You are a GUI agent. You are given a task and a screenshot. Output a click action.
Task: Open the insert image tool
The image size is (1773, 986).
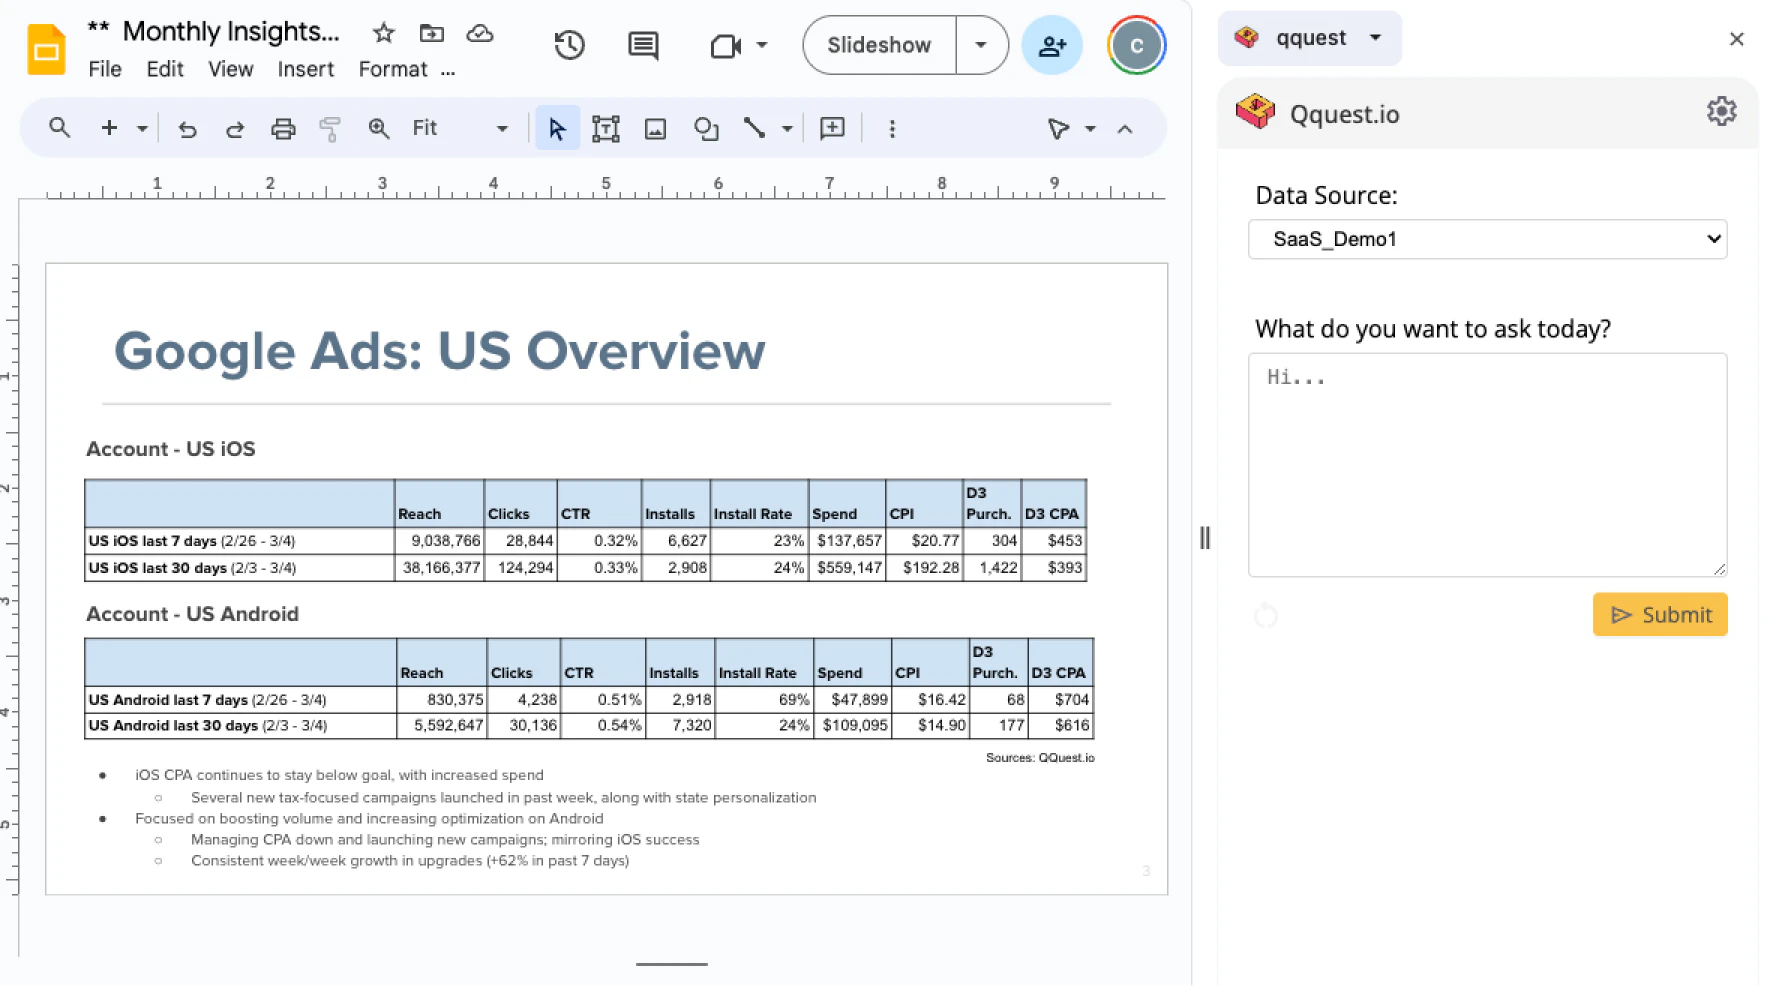tap(655, 128)
